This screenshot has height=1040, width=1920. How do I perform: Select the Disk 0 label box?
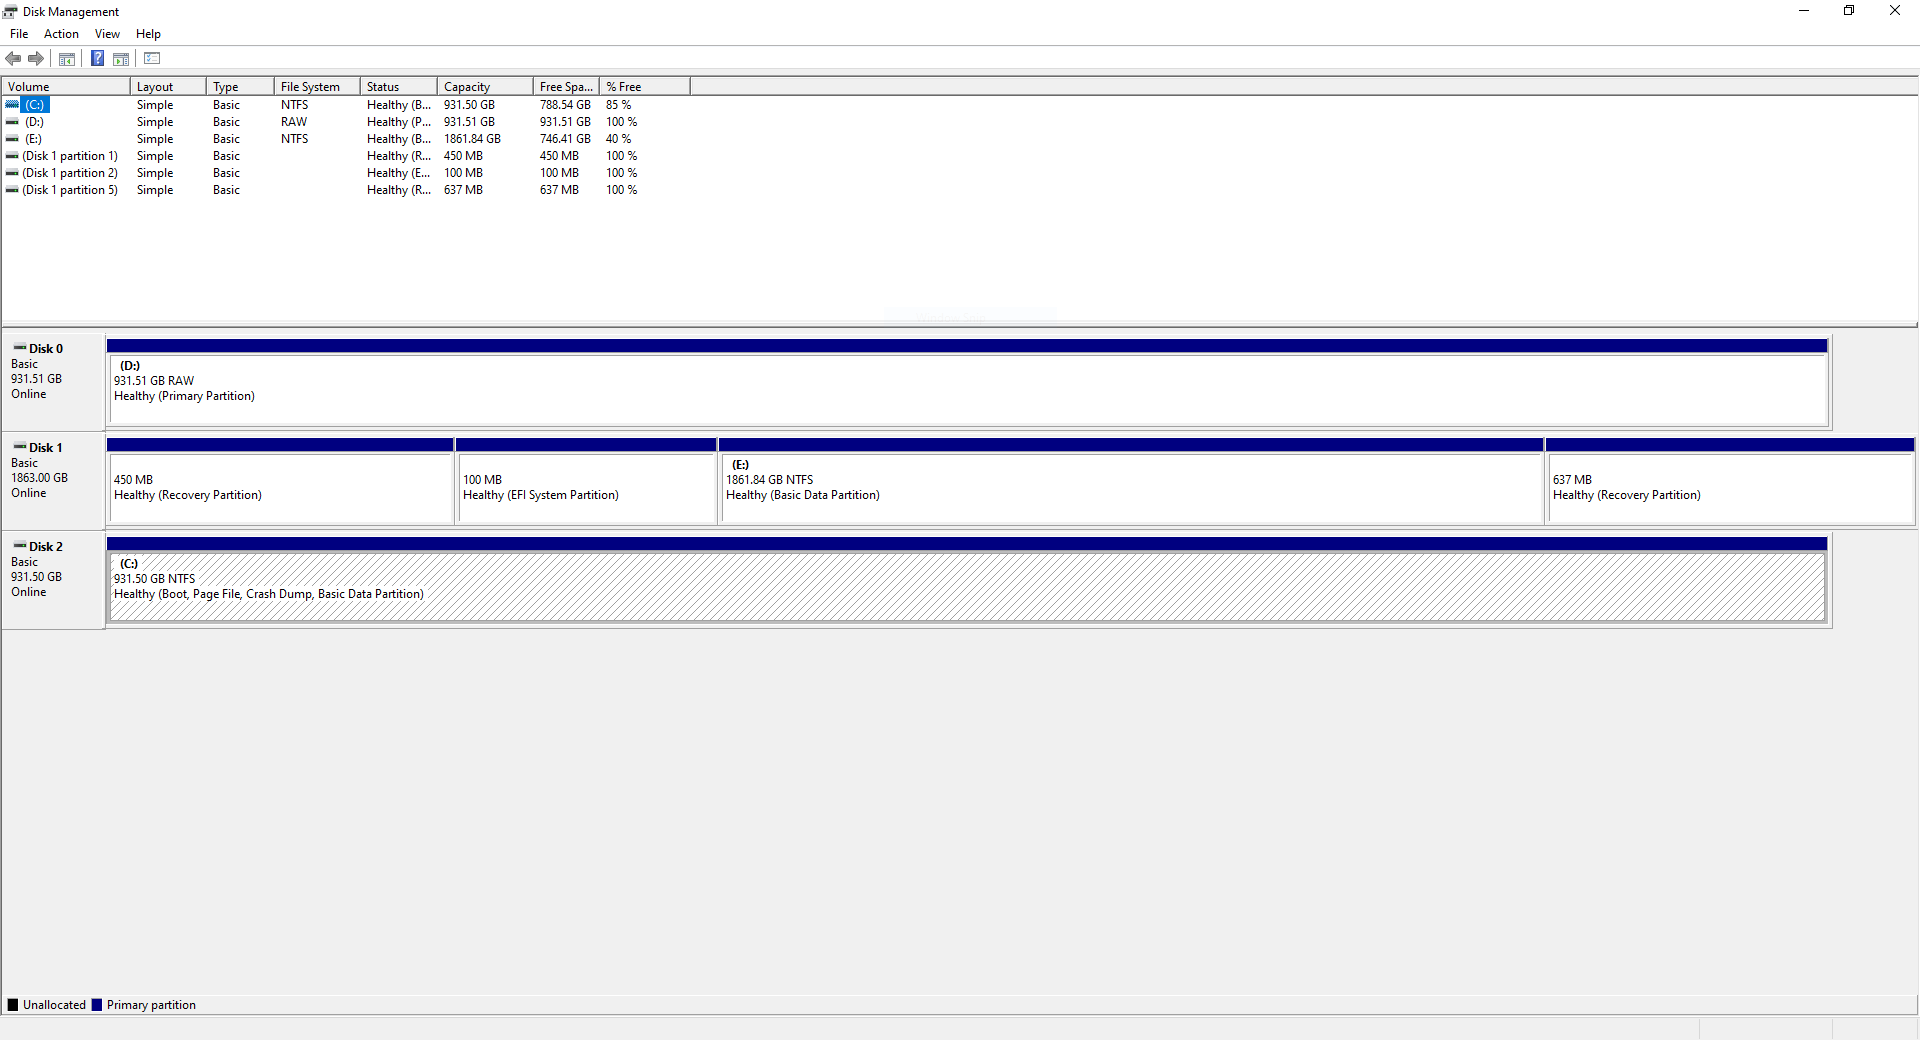coord(54,382)
